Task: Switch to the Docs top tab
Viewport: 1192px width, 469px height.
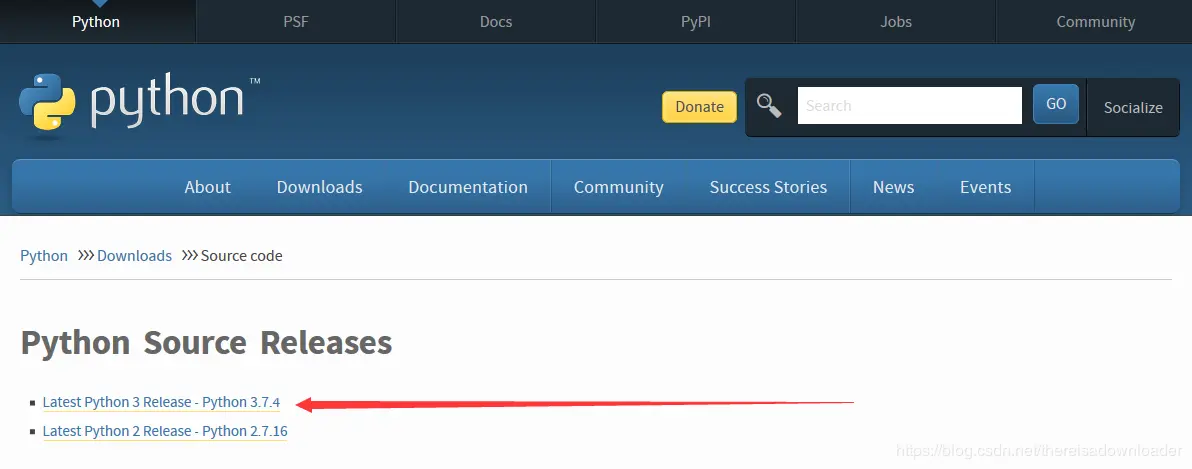Action: point(496,21)
